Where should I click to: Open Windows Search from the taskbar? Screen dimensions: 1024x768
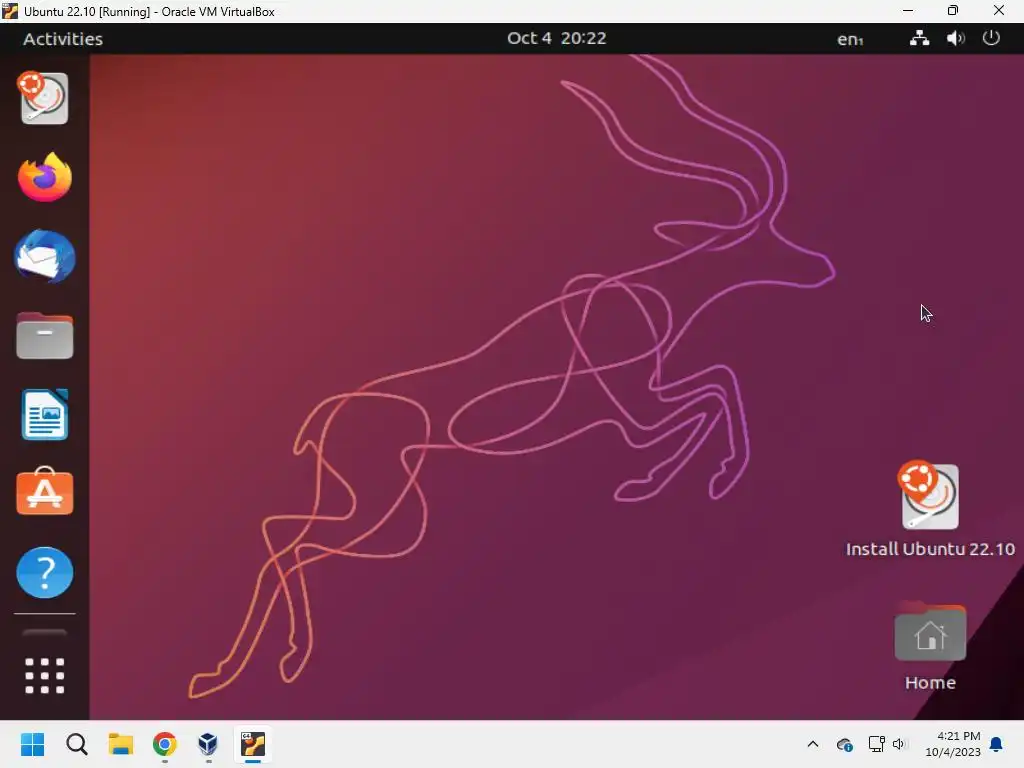(x=76, y=744)
